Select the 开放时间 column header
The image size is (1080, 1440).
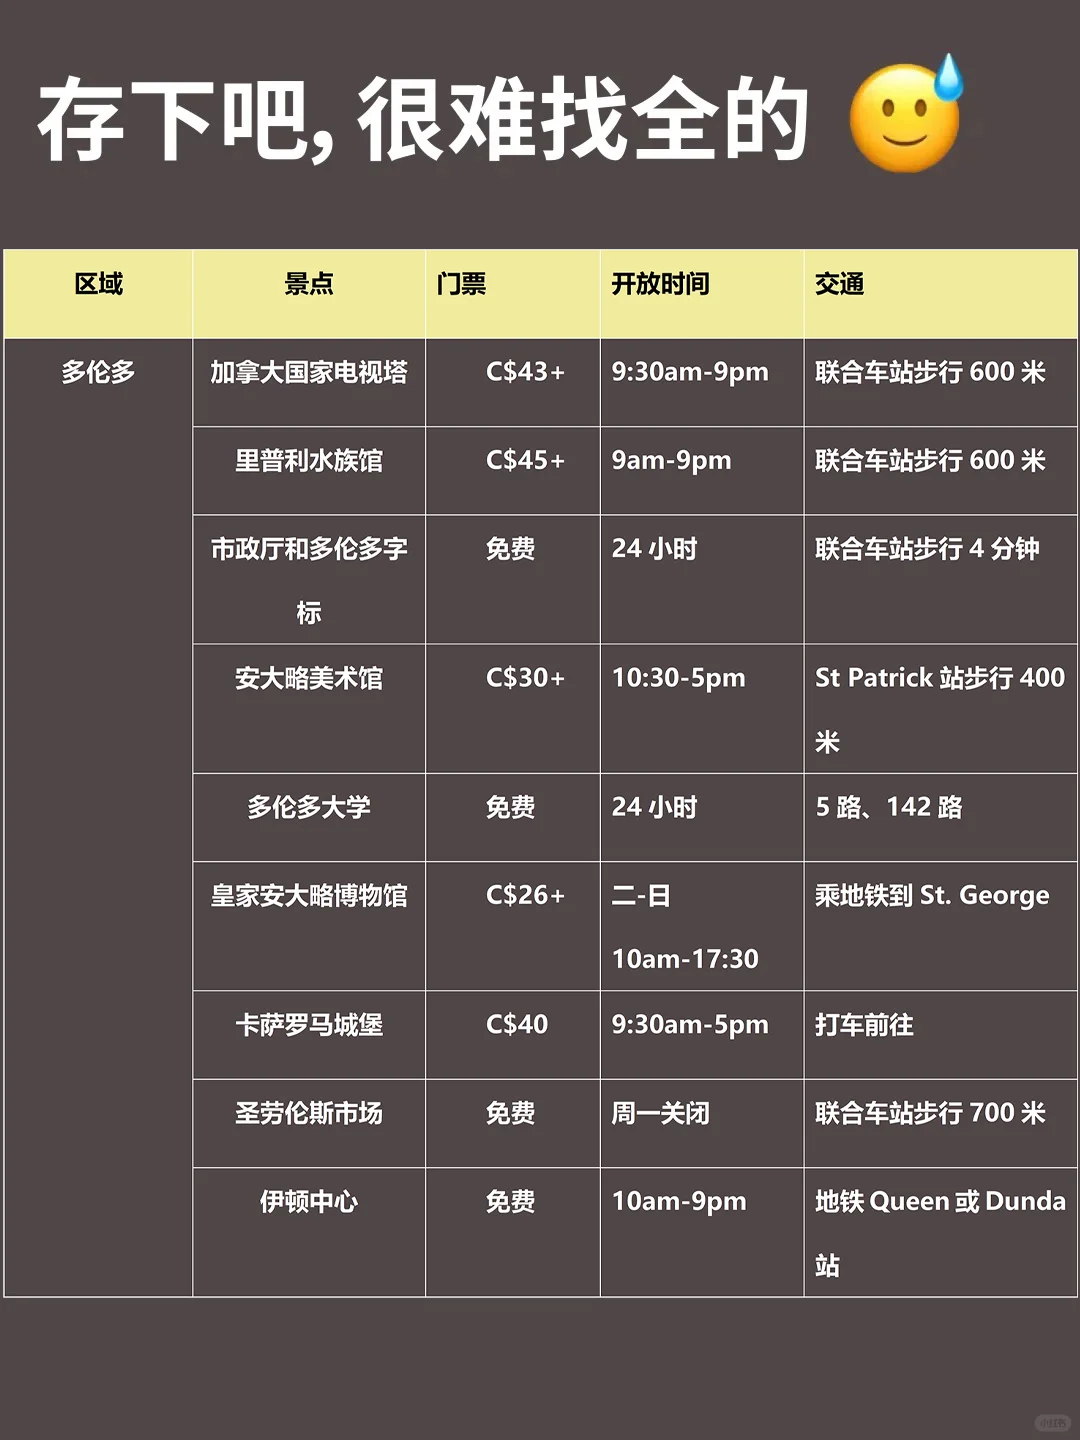click(x=663, y=285)
